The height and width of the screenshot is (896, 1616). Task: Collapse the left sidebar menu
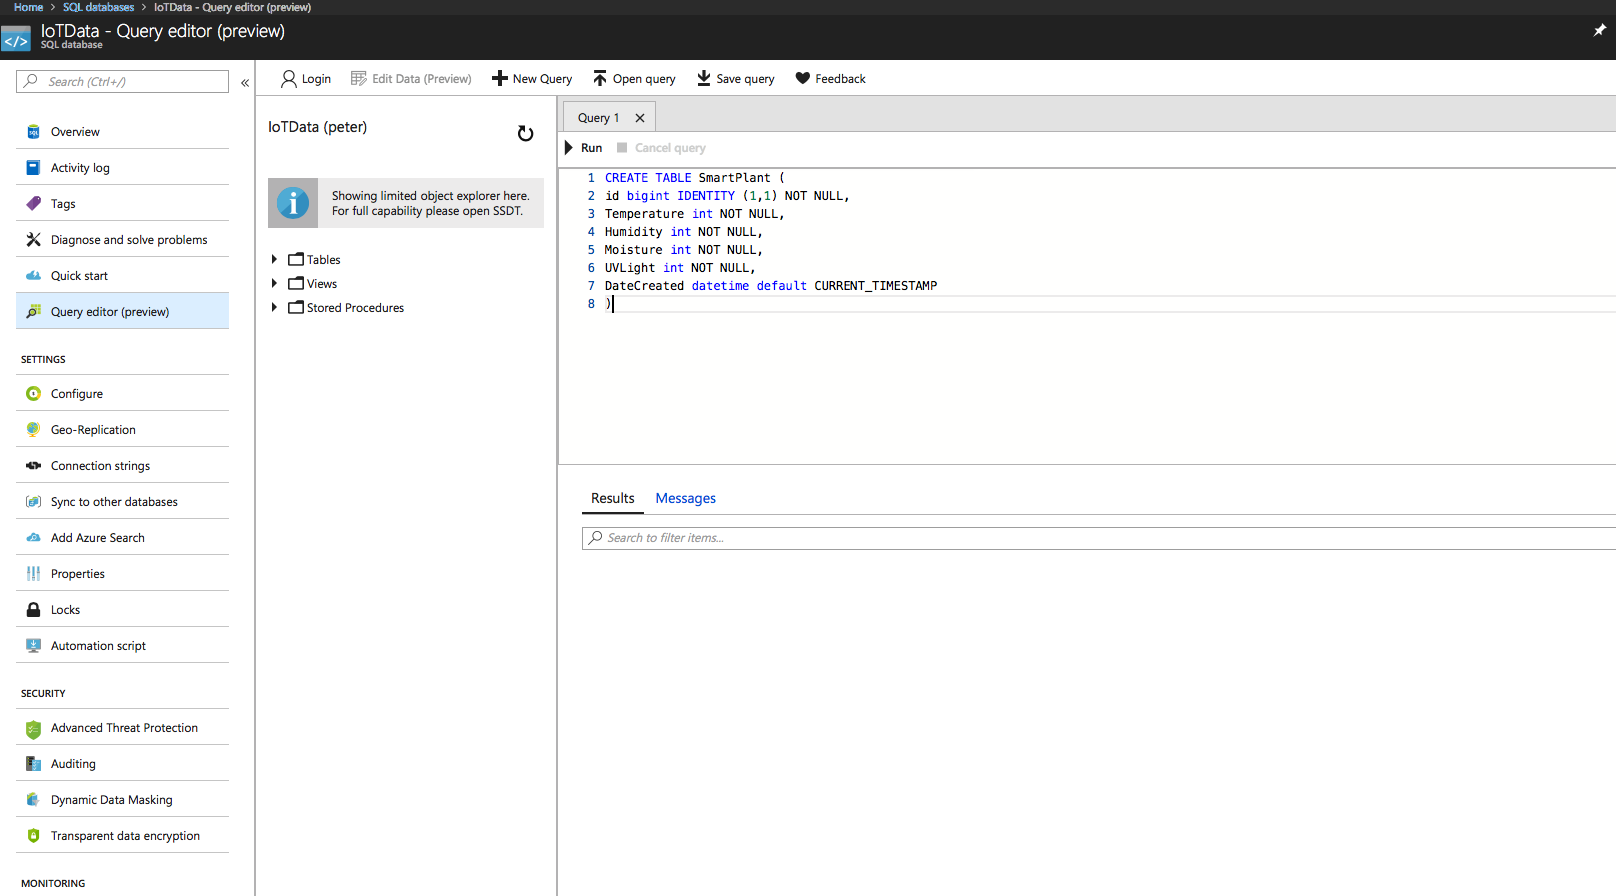pyautogui.click(x=245, y=83)
